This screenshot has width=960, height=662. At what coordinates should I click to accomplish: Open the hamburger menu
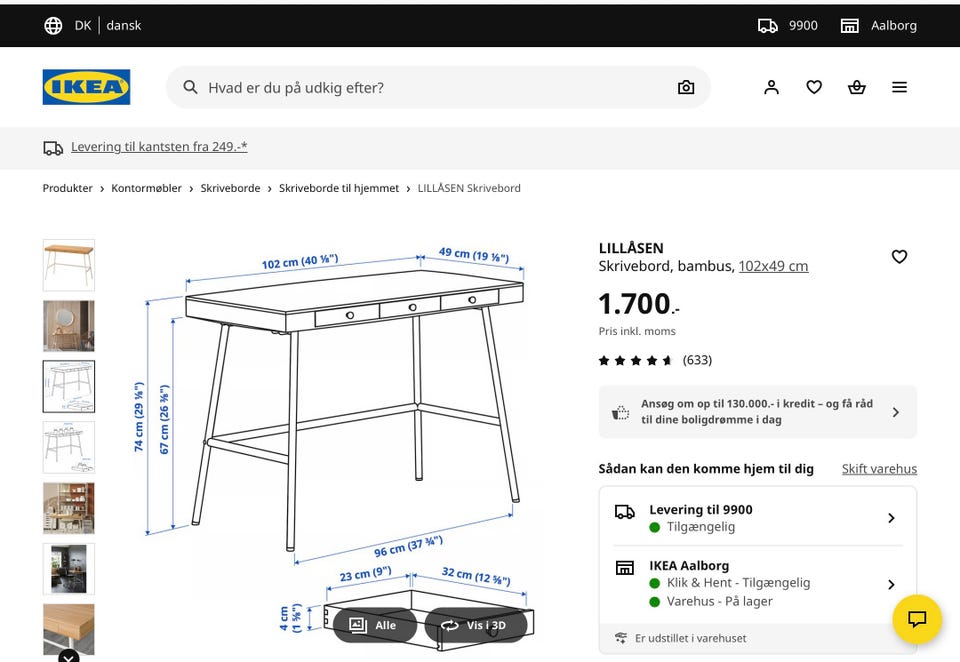[899, 88]
